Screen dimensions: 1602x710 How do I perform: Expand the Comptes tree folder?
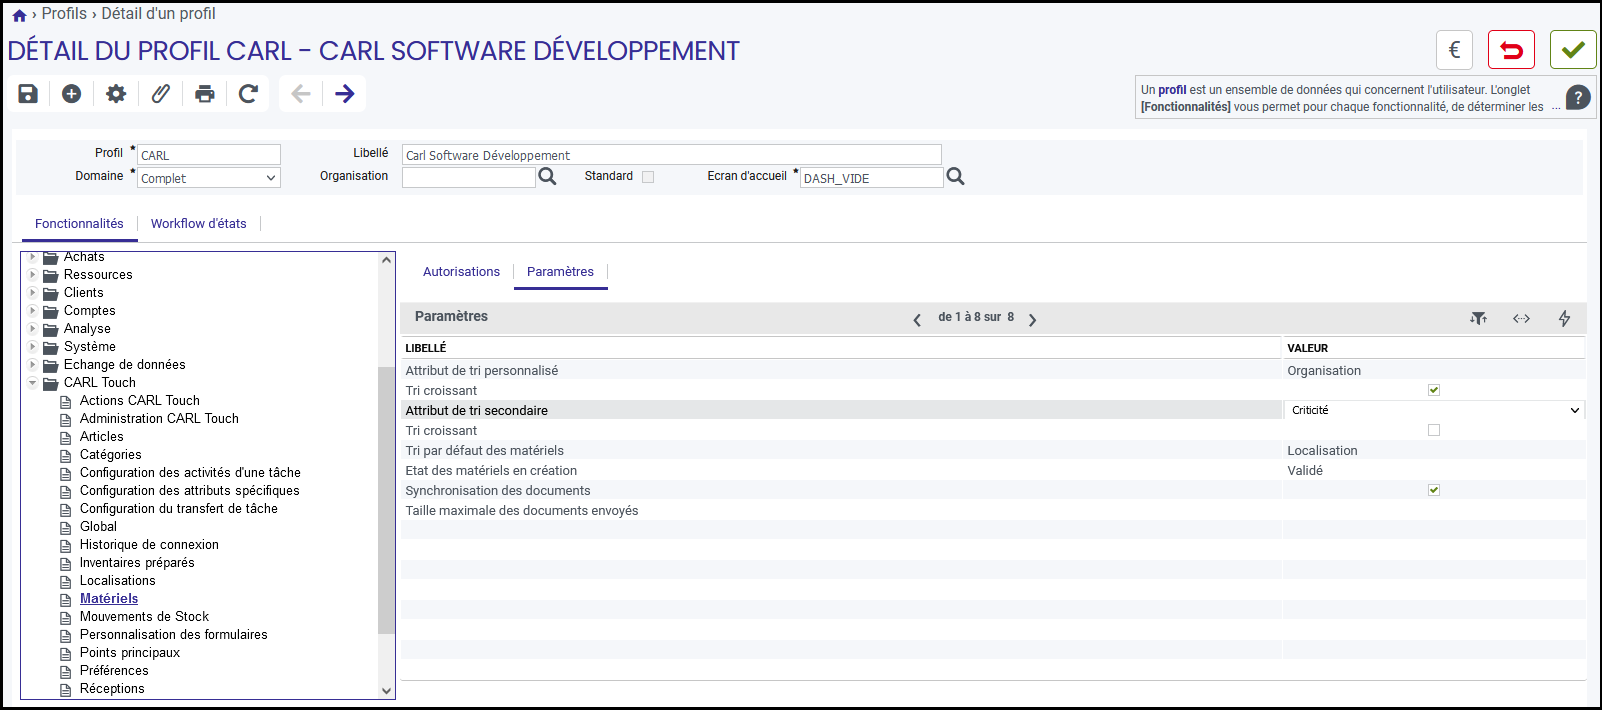pos(32,311)
